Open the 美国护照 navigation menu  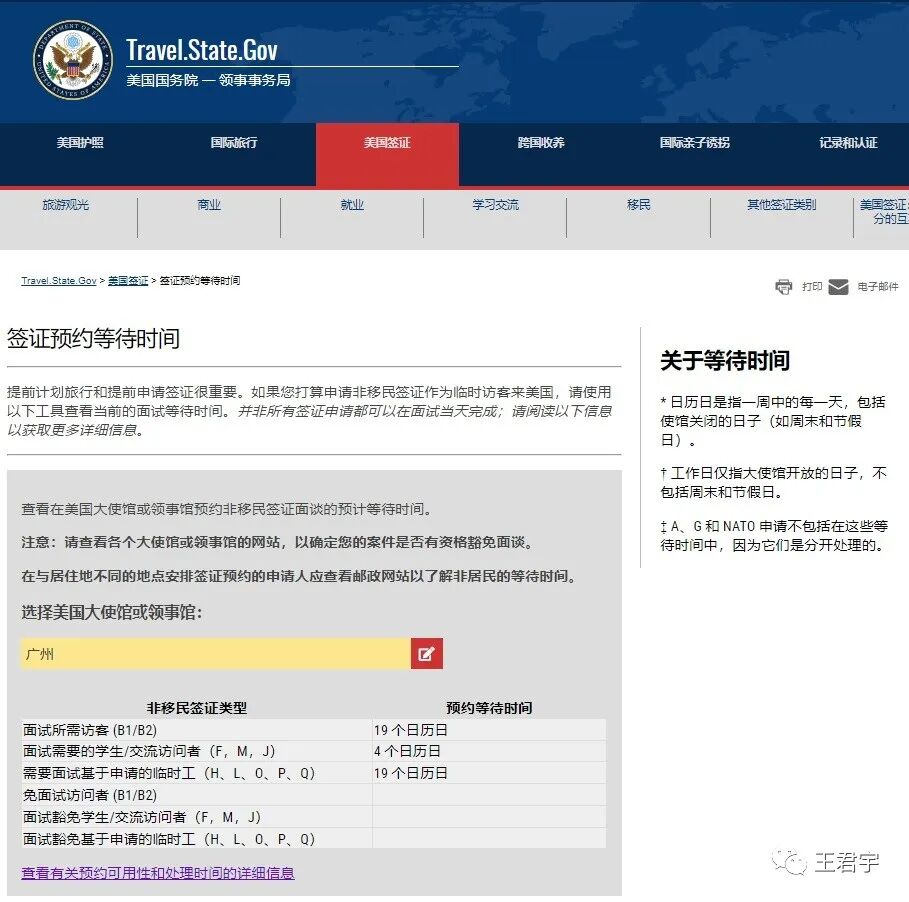(x=83, y=143)
